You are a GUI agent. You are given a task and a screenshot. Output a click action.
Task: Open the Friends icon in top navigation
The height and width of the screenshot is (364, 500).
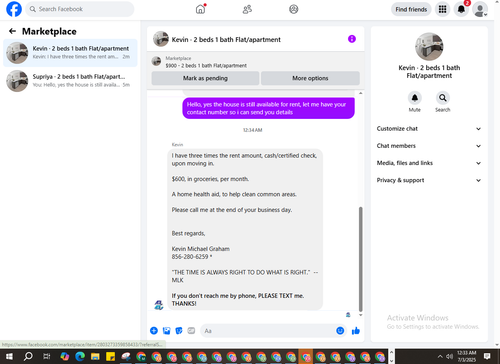pos(247,9)
